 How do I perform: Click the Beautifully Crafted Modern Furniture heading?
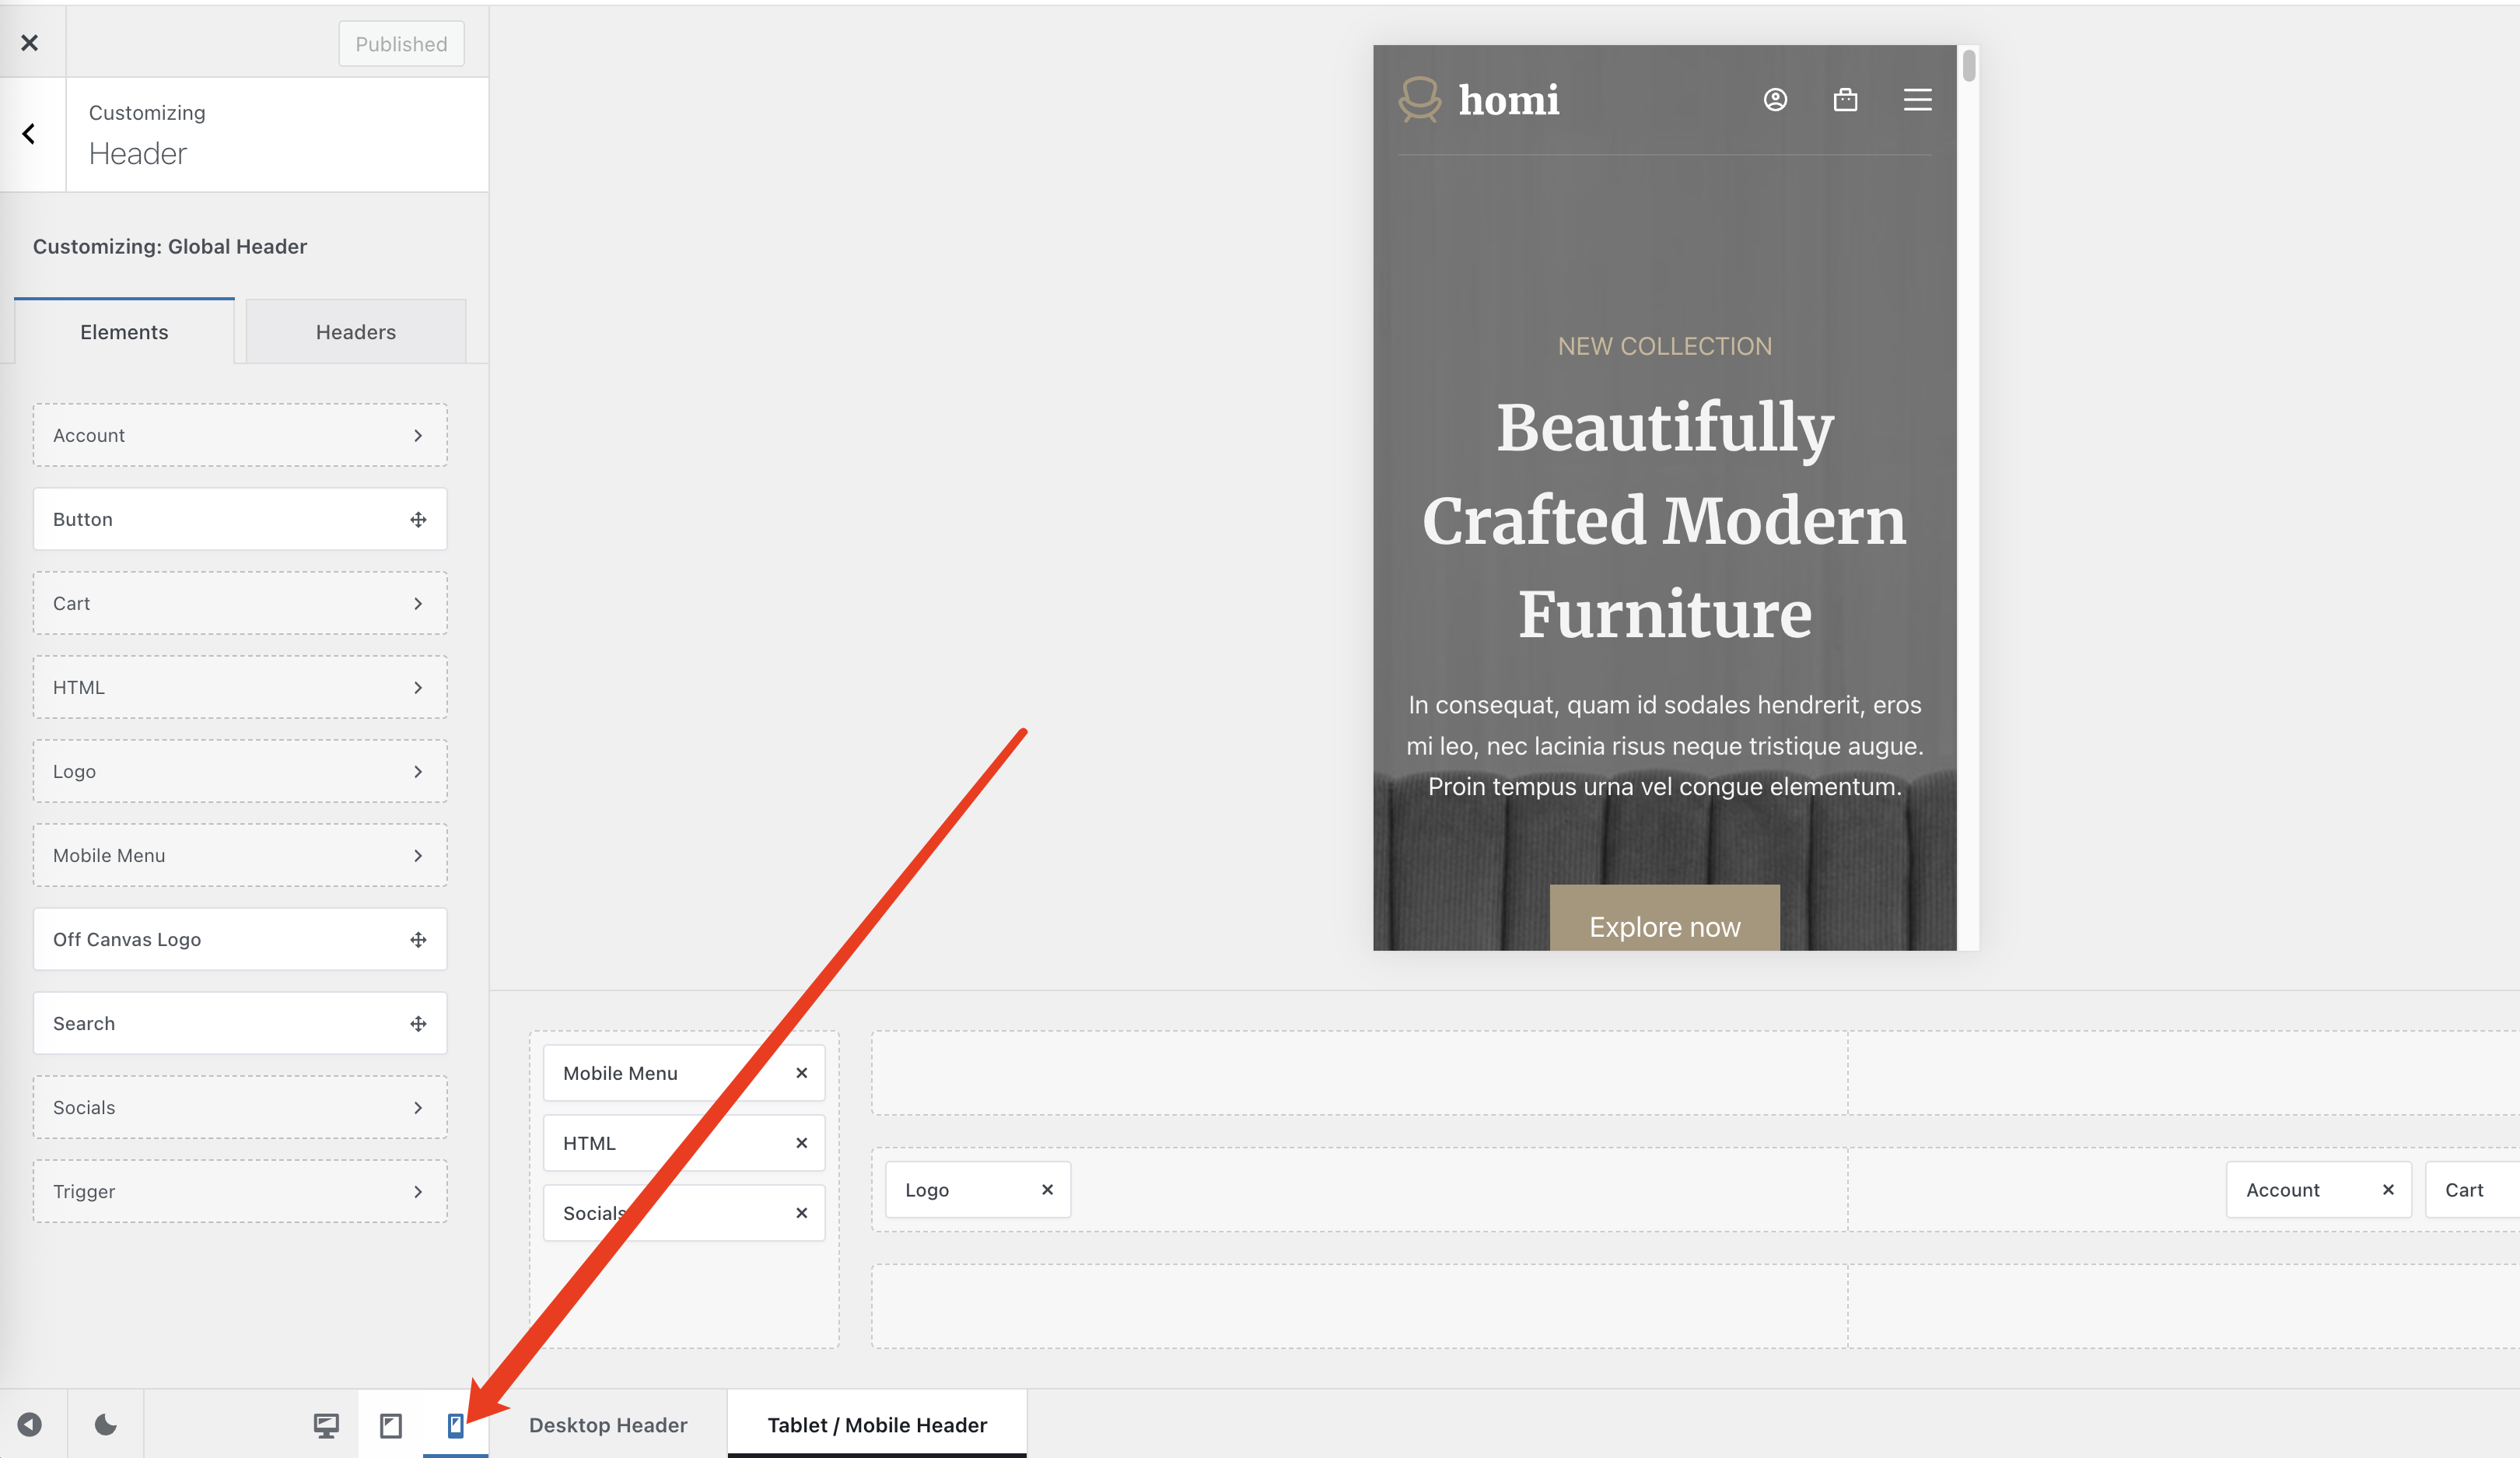[1665, 520]
